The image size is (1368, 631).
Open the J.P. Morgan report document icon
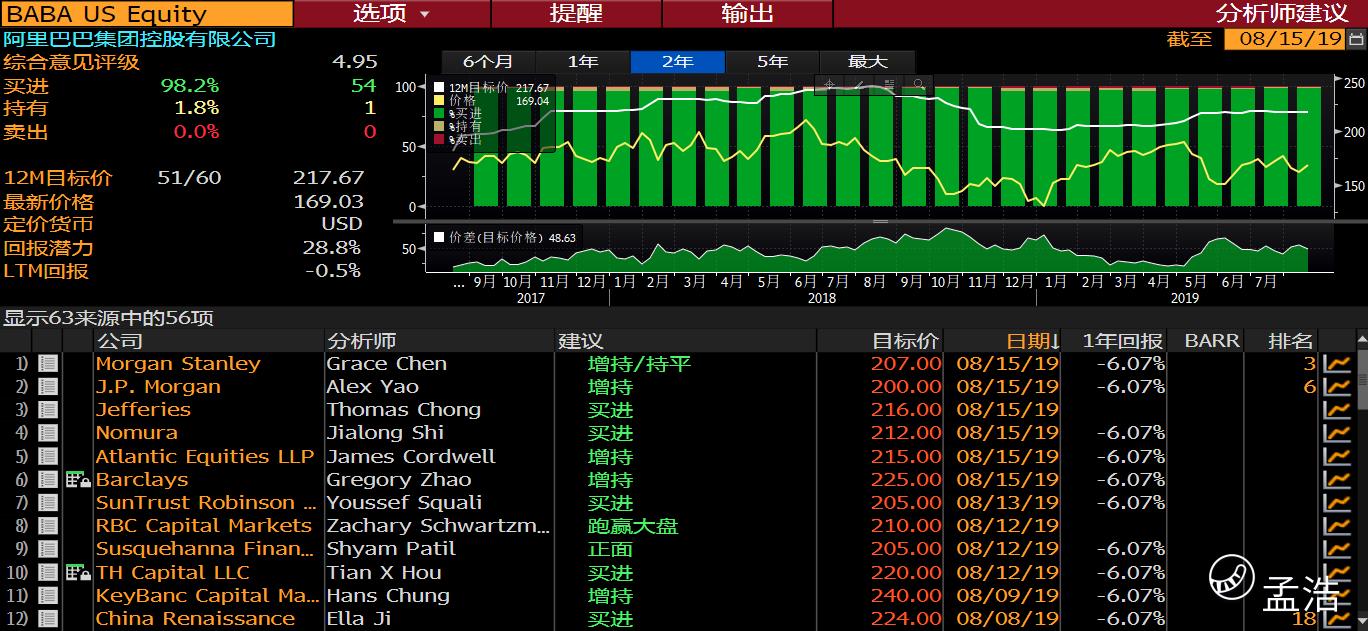click(x=48, y=387)
